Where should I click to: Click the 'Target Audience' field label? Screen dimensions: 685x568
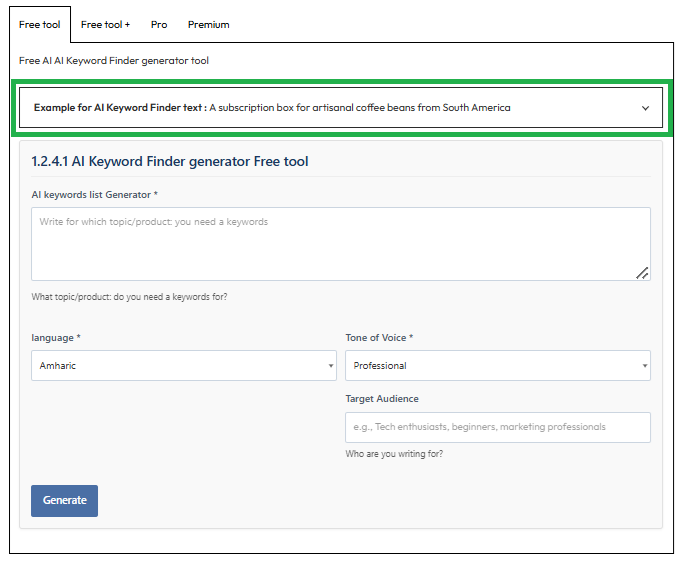tap(382, 399)
